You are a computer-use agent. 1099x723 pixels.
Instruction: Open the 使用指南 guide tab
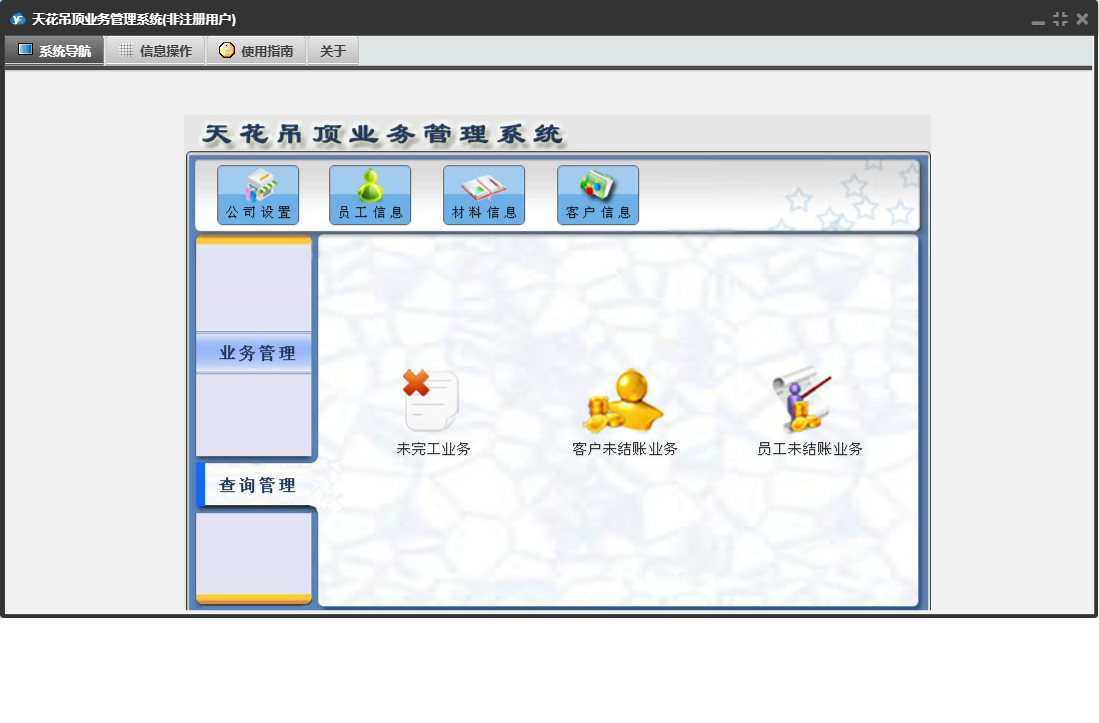pyautogui.click(x=257, y=50)
